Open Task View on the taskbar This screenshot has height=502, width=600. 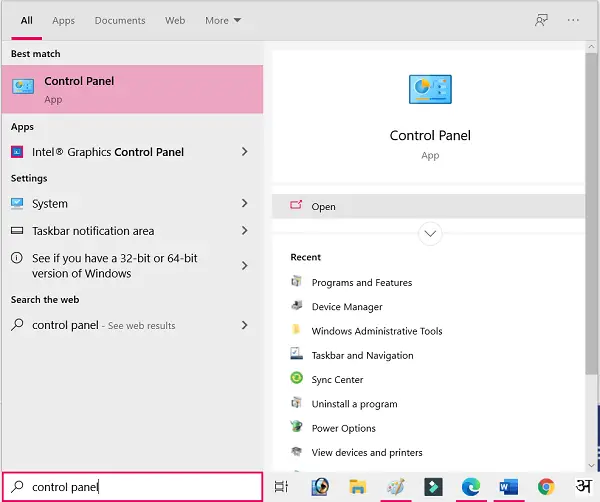click(281, 487)
